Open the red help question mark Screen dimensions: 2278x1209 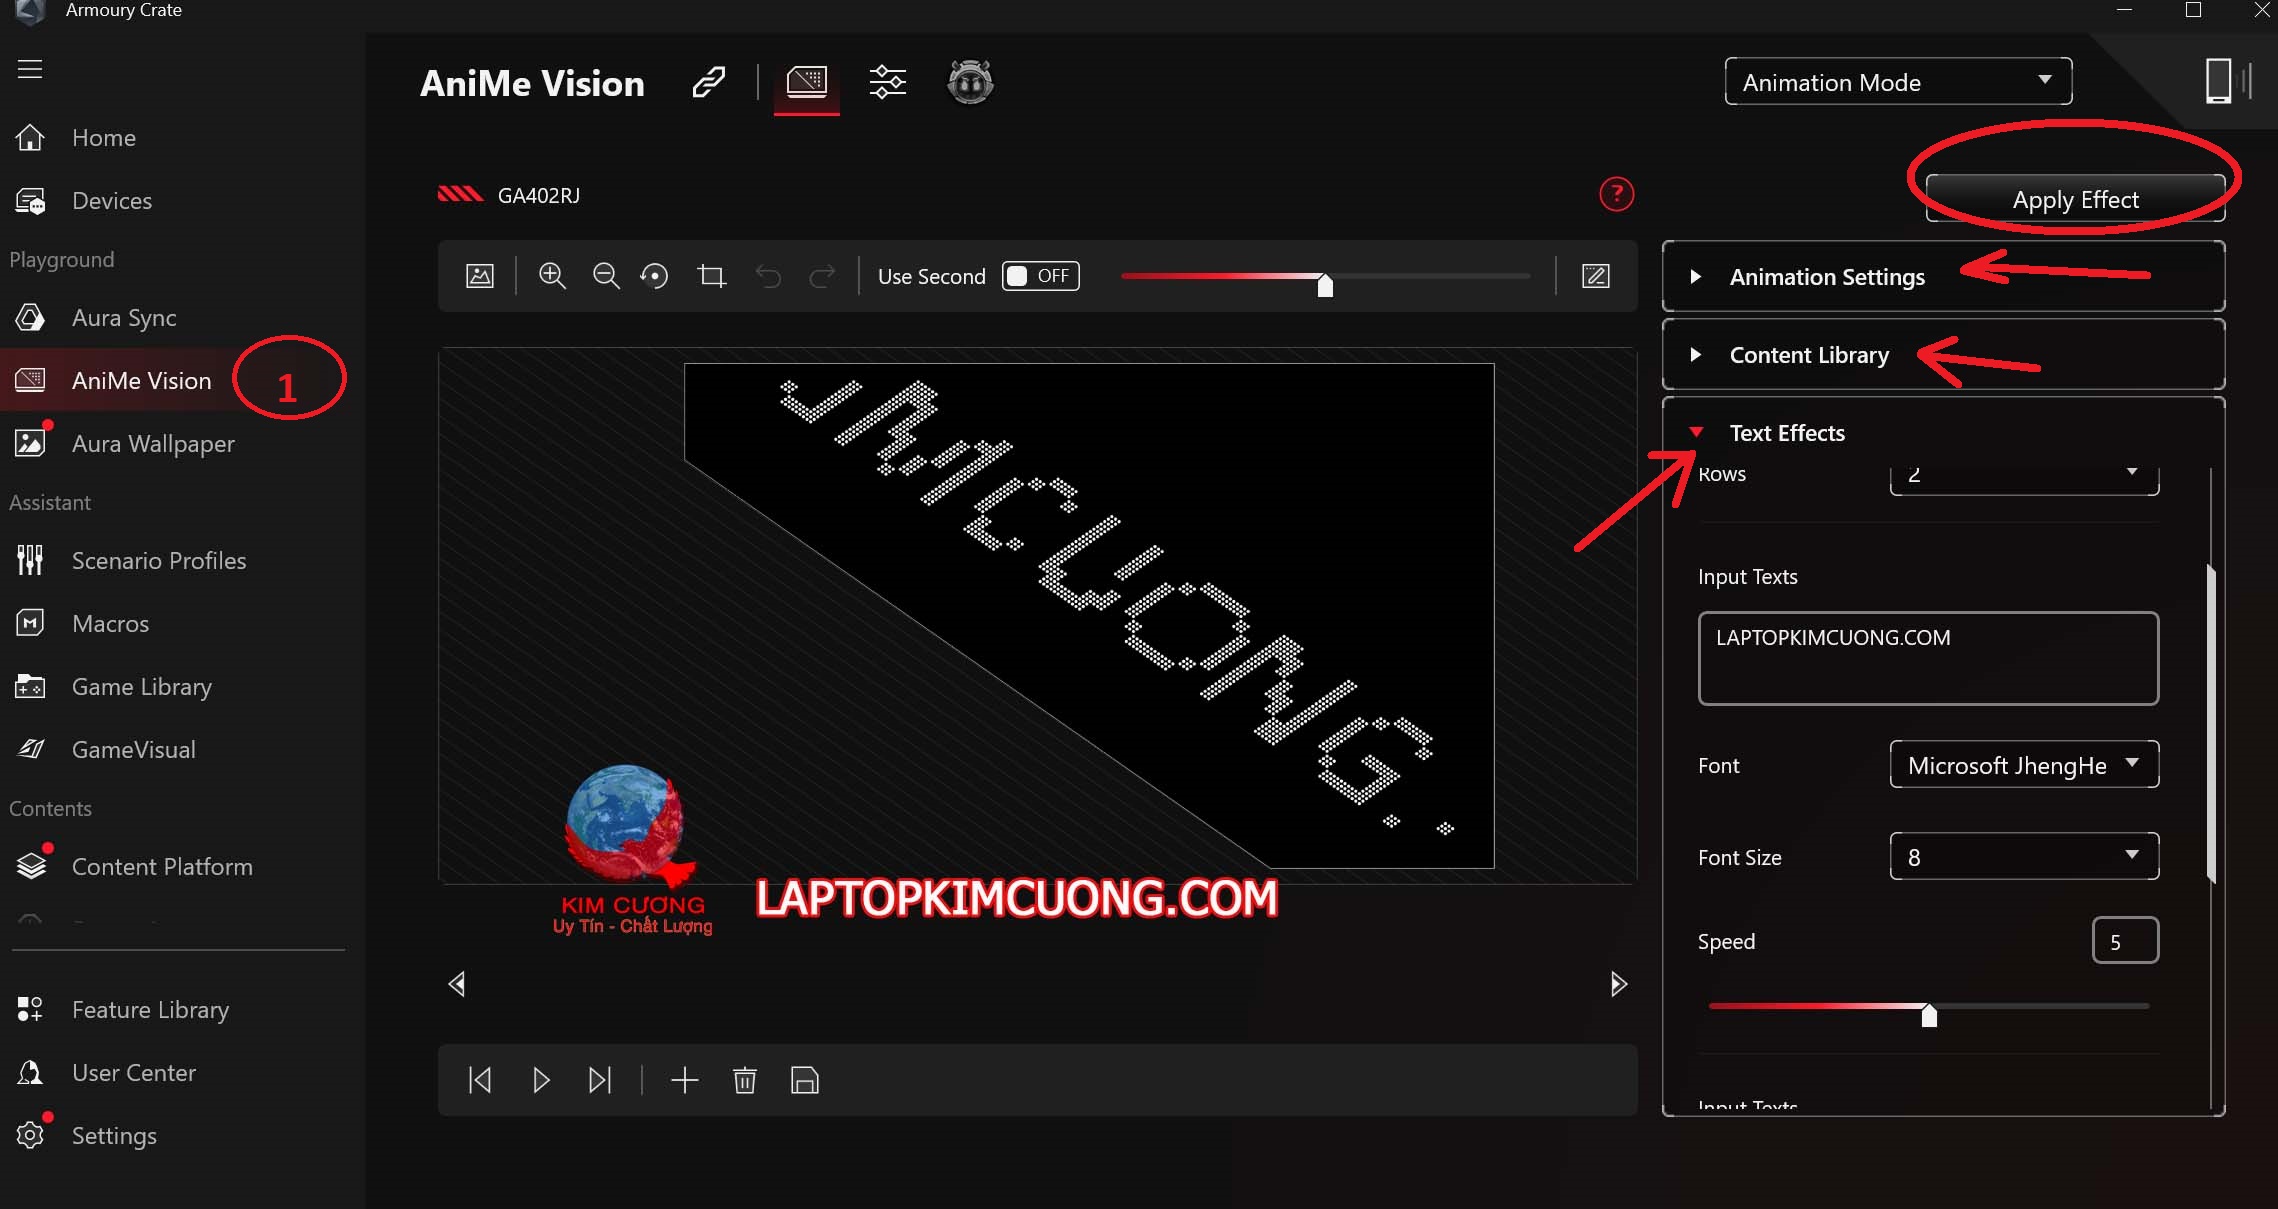click(1616, 194)
